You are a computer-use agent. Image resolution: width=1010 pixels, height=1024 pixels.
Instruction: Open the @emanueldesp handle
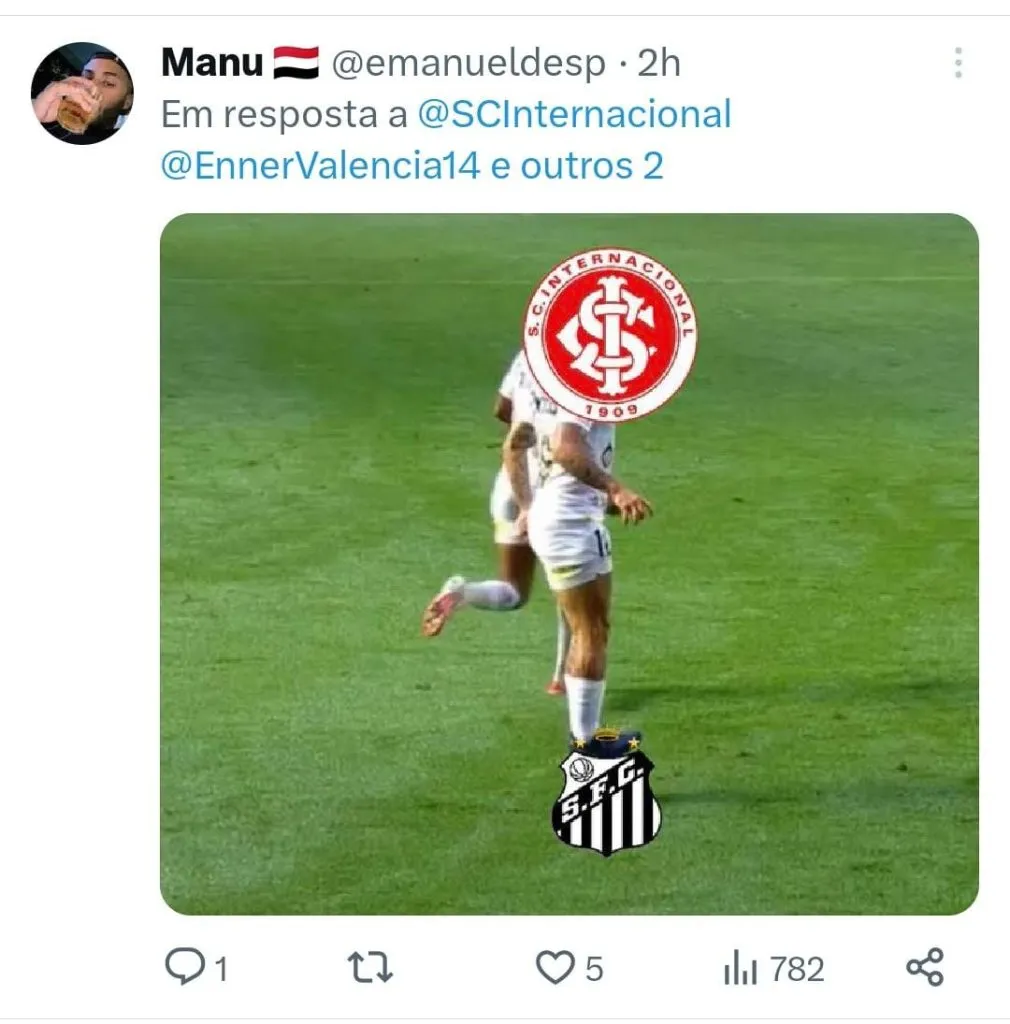pyautogui.click(x=468, y=63)
